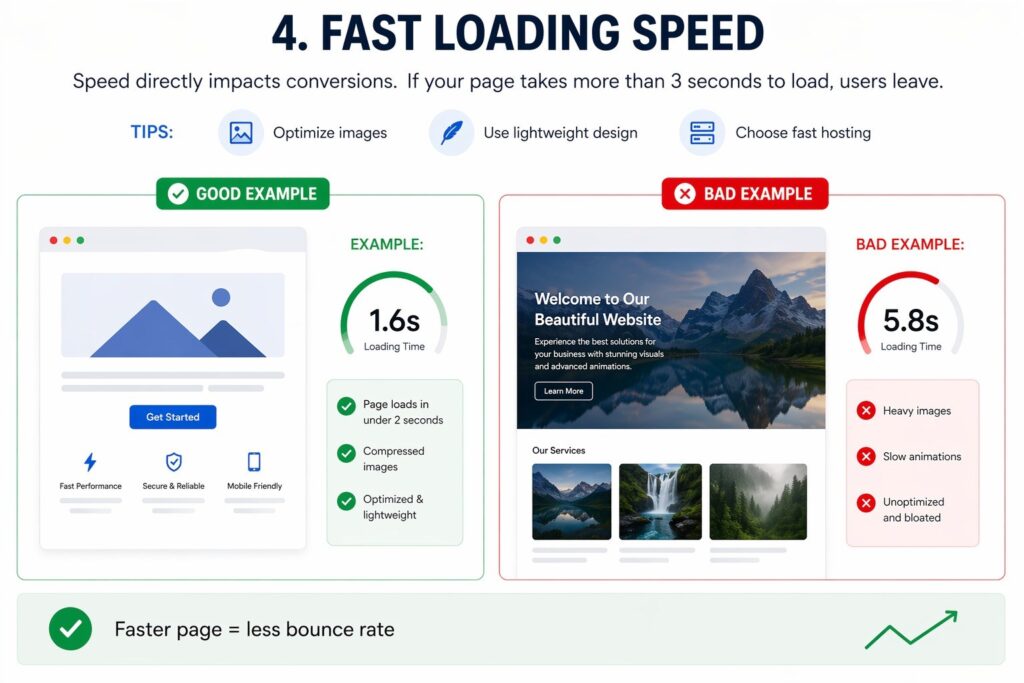Click the Fast Performance lightning bolt icon
The height and width of the screenshot is (683, 1024).
point(90,462)
